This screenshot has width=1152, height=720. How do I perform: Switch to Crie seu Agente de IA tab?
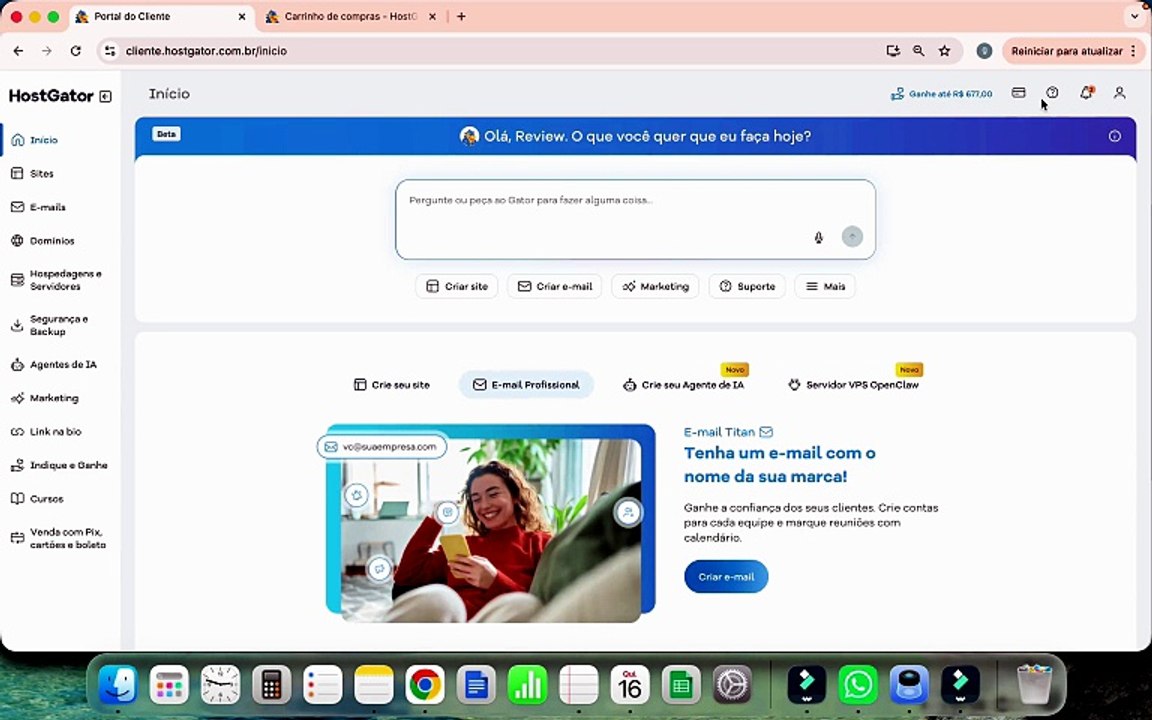click(683, 384)
